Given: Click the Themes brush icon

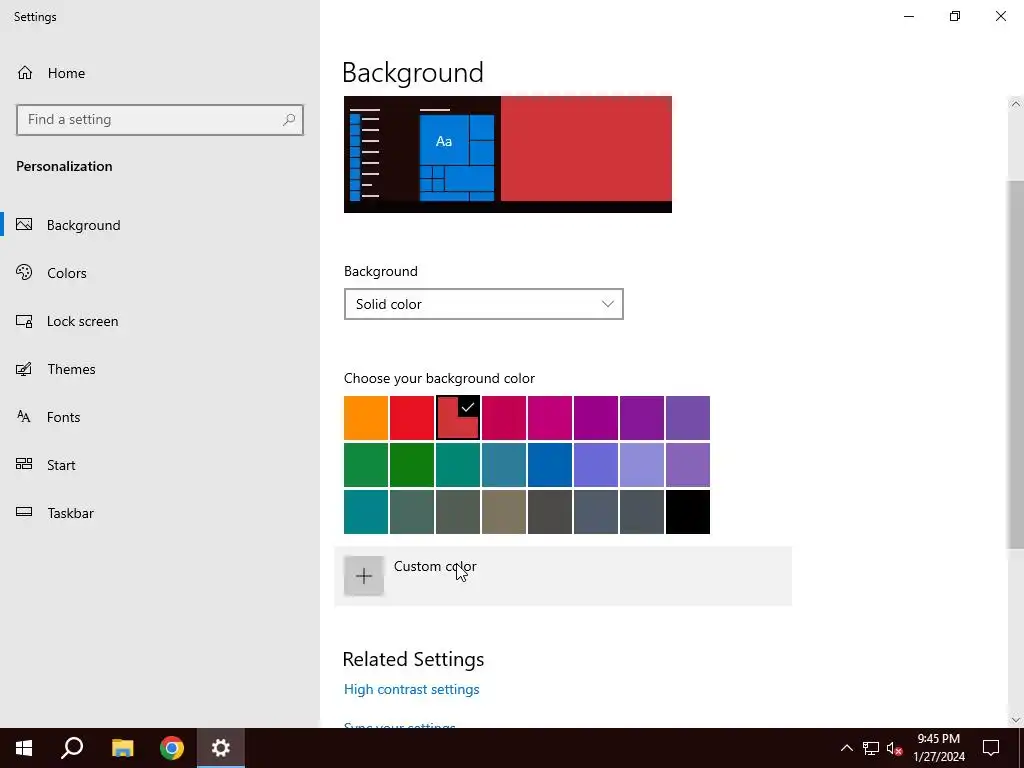Looking at the screenshot, I should 24,369.
